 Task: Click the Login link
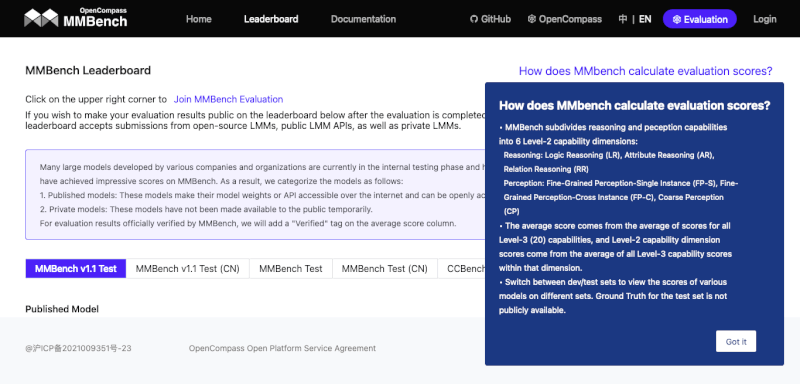click(764, 19)
